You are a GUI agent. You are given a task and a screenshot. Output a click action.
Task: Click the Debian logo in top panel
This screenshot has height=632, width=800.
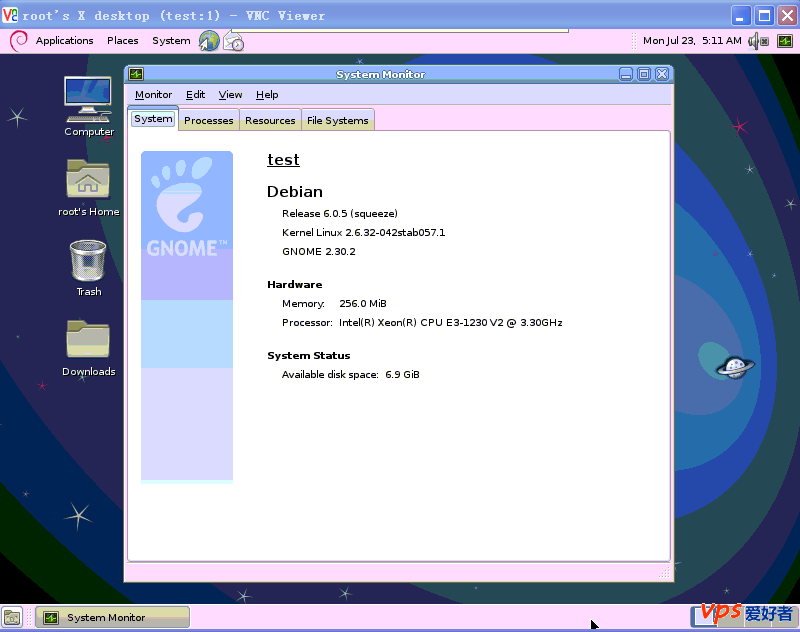(x=18, y=41)
